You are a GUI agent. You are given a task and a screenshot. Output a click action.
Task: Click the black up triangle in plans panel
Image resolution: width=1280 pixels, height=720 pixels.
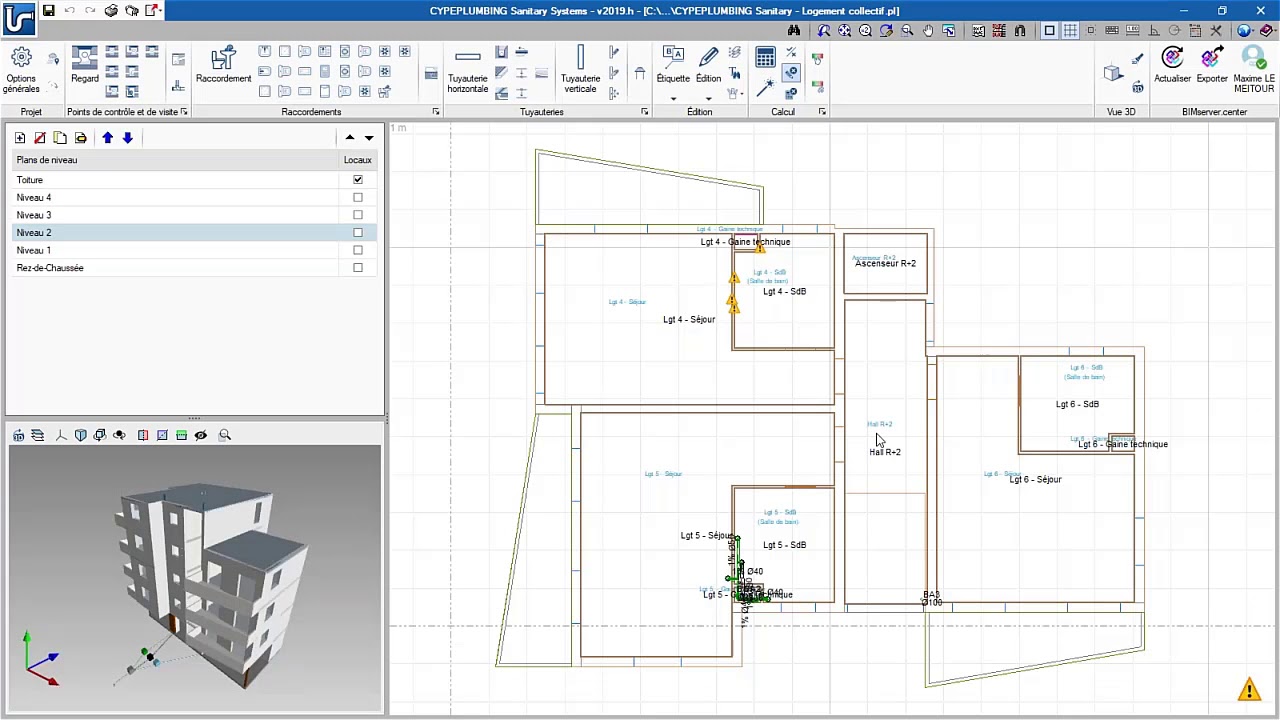click(x=350, y=138)
